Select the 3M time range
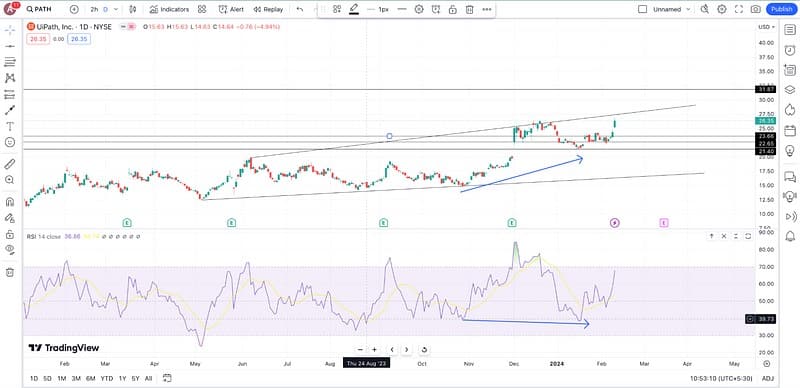 (x=76, y=378)
